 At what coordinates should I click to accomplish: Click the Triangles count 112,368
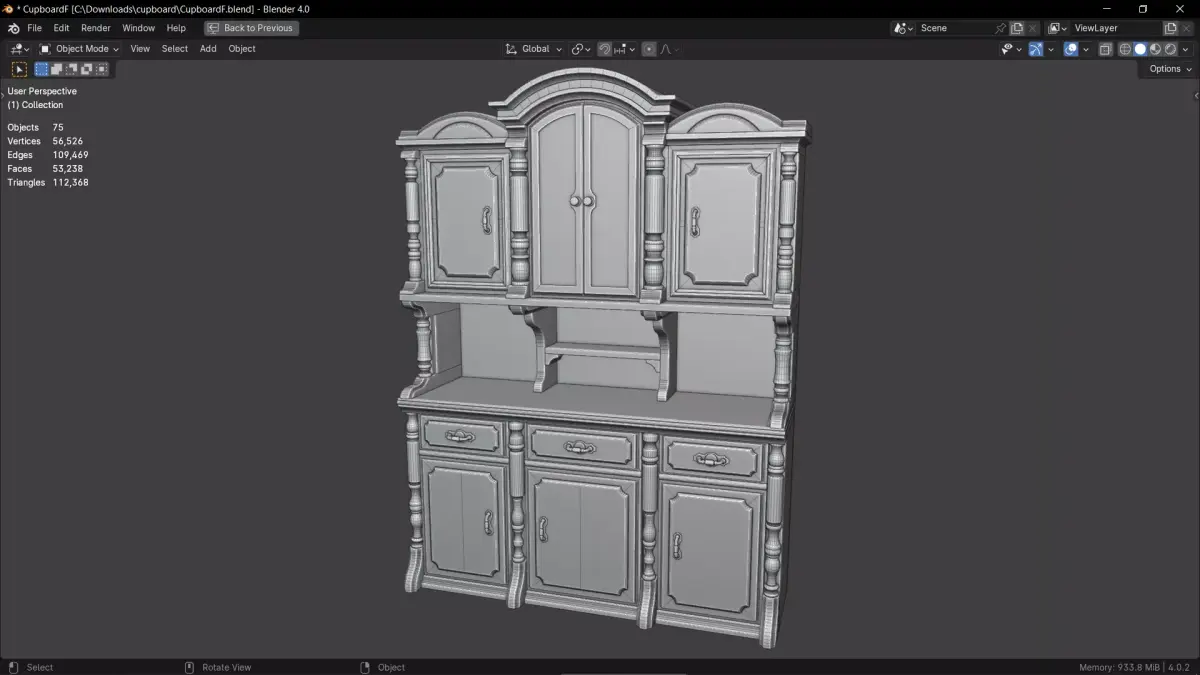tap(70, 183)
